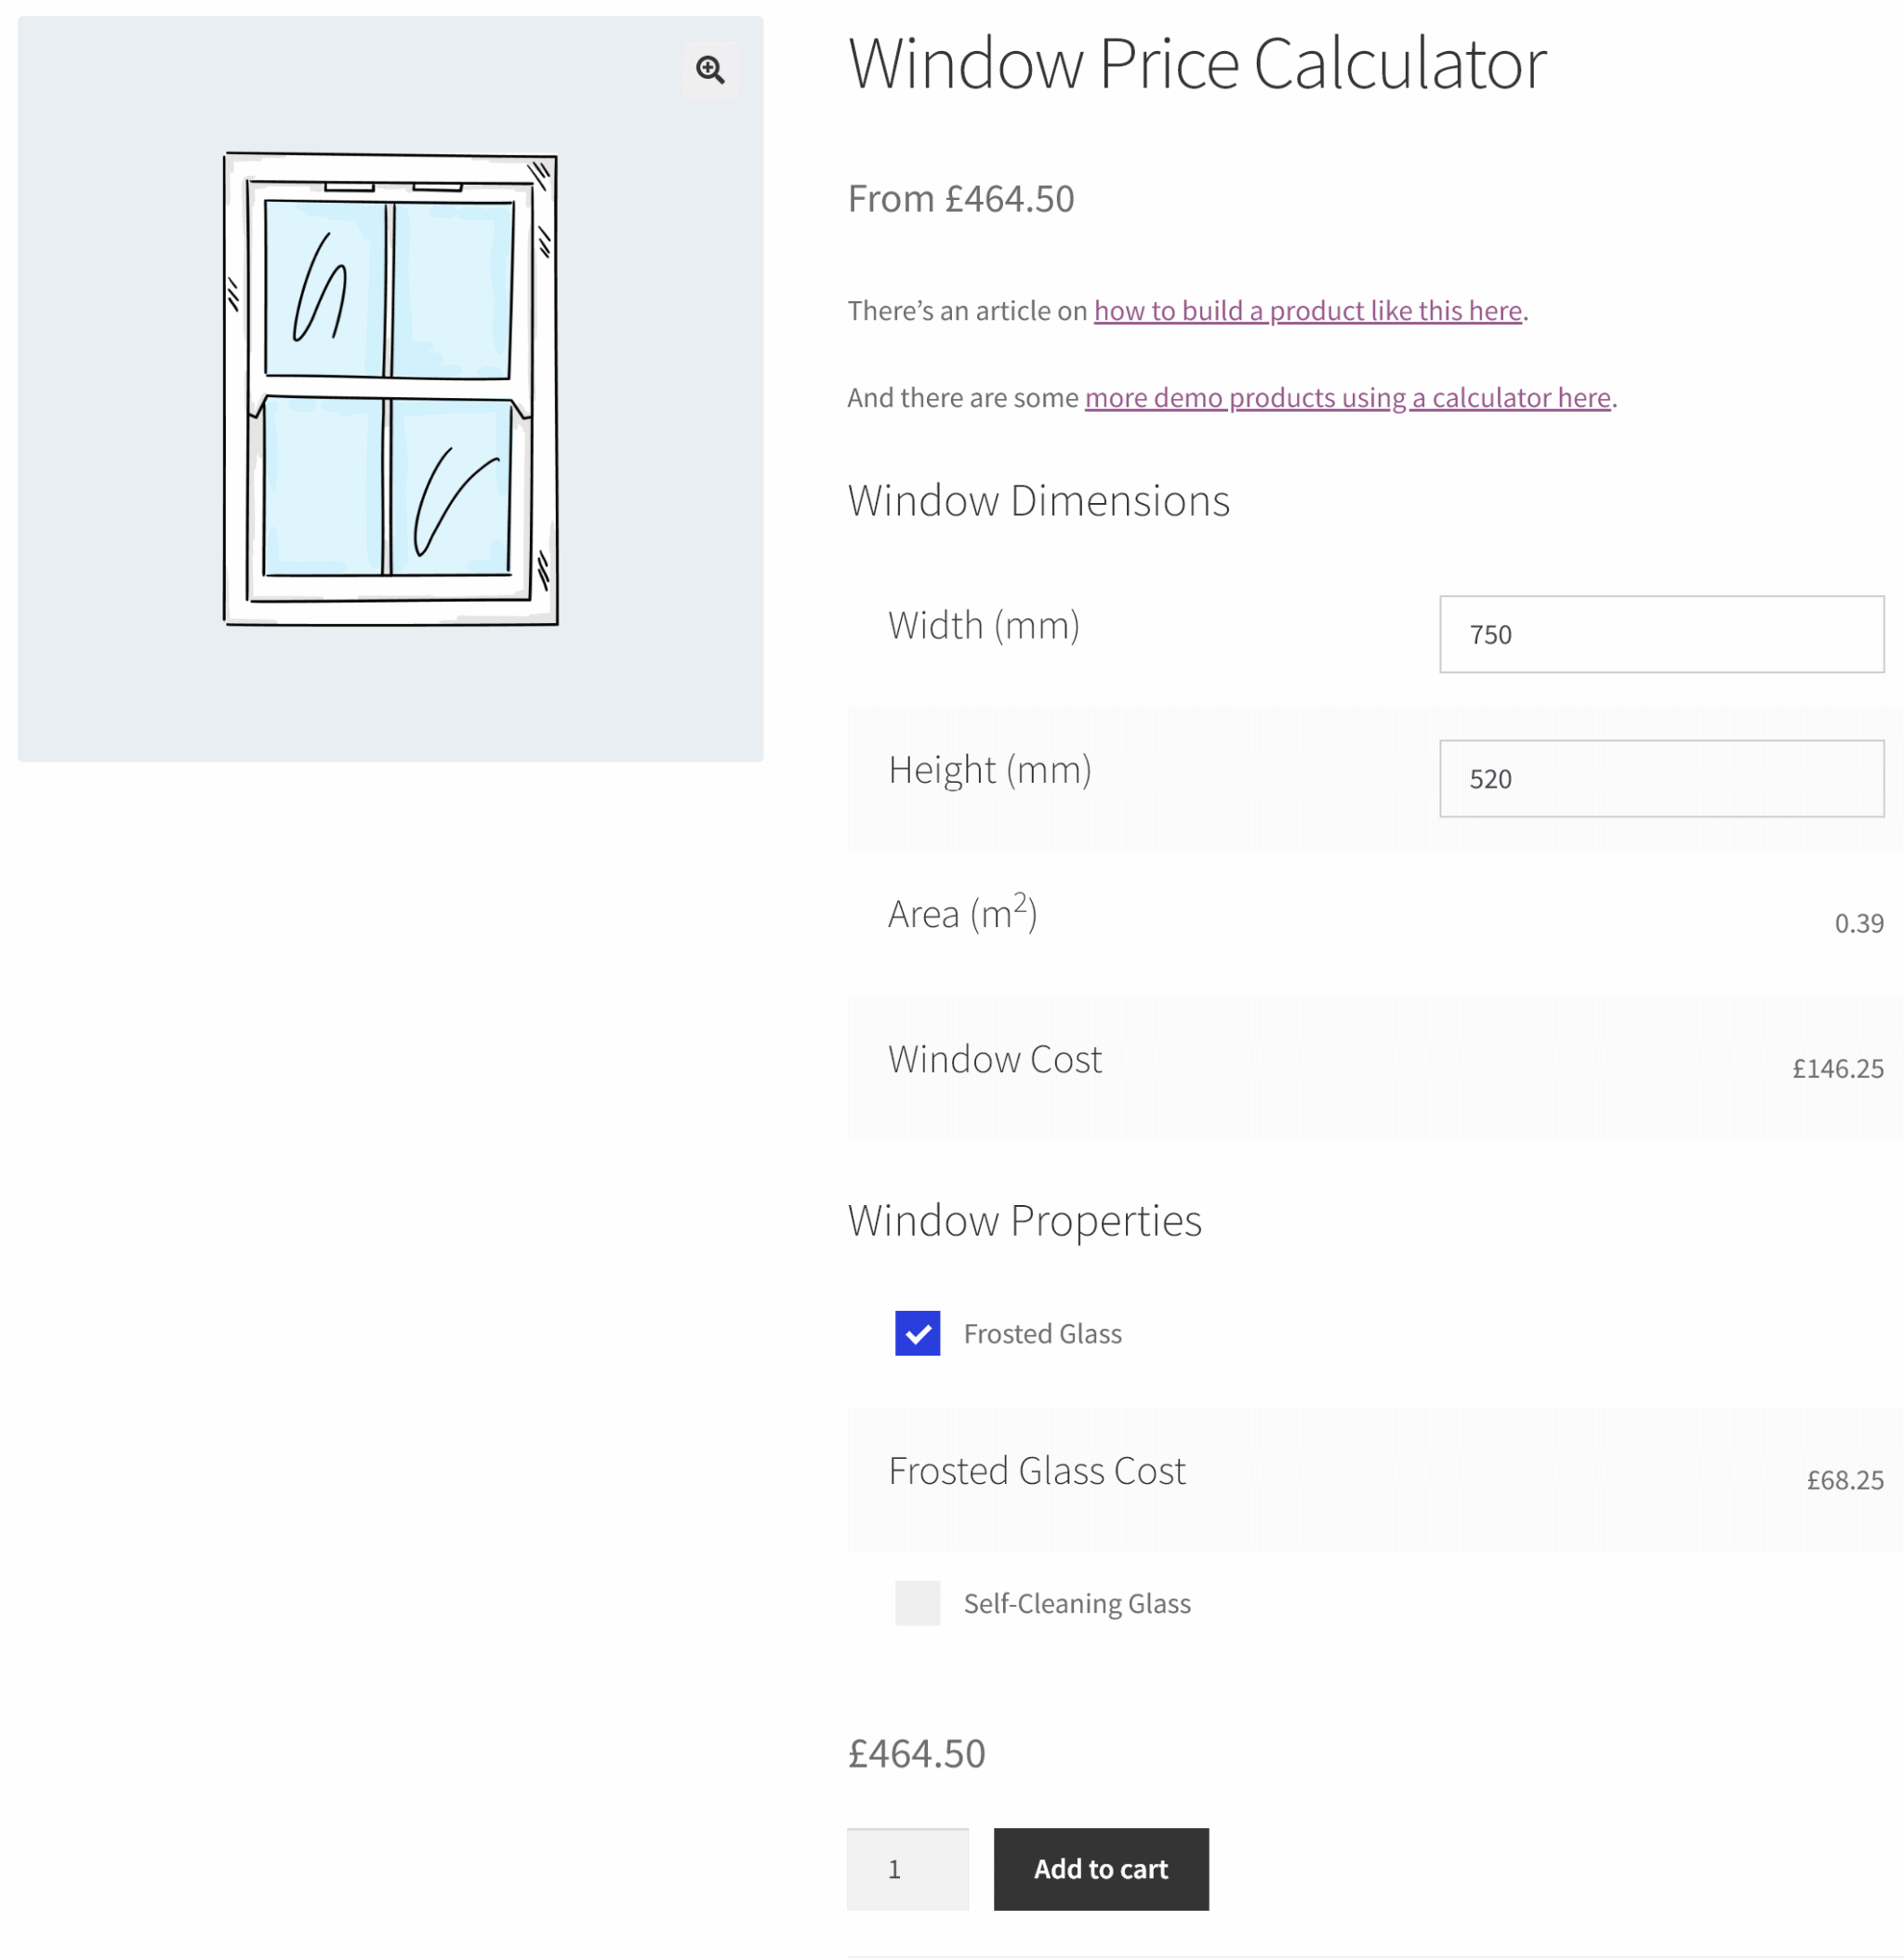This screenshot has height=1960, width=1904.
Task: Select the £464.50 total price text
Action: tap(916, 1752)
